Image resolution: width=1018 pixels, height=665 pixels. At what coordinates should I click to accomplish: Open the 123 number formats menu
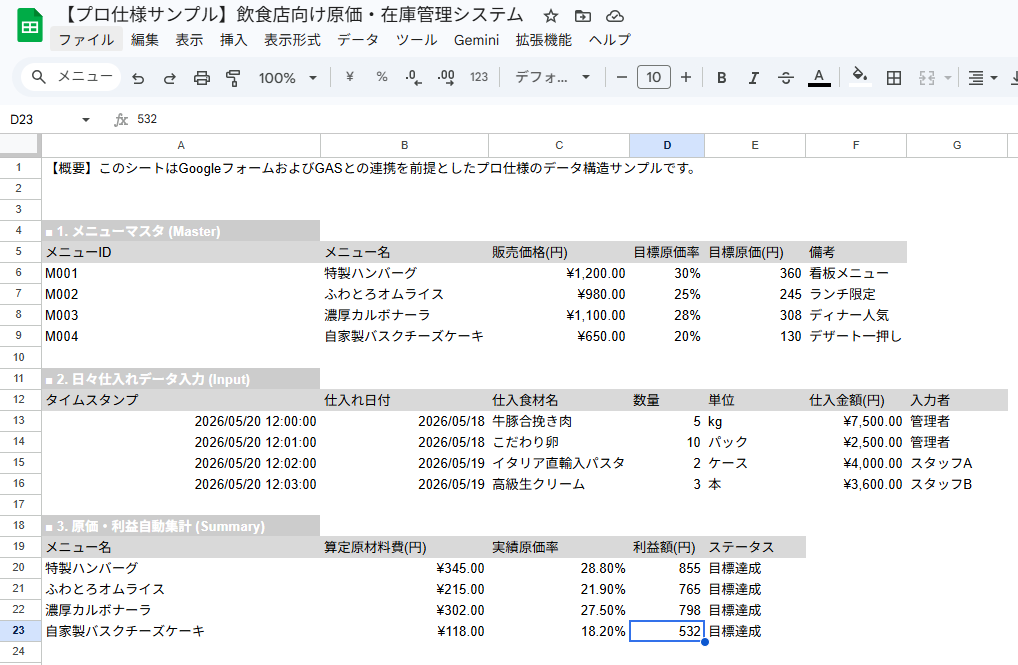pos(478,77)
